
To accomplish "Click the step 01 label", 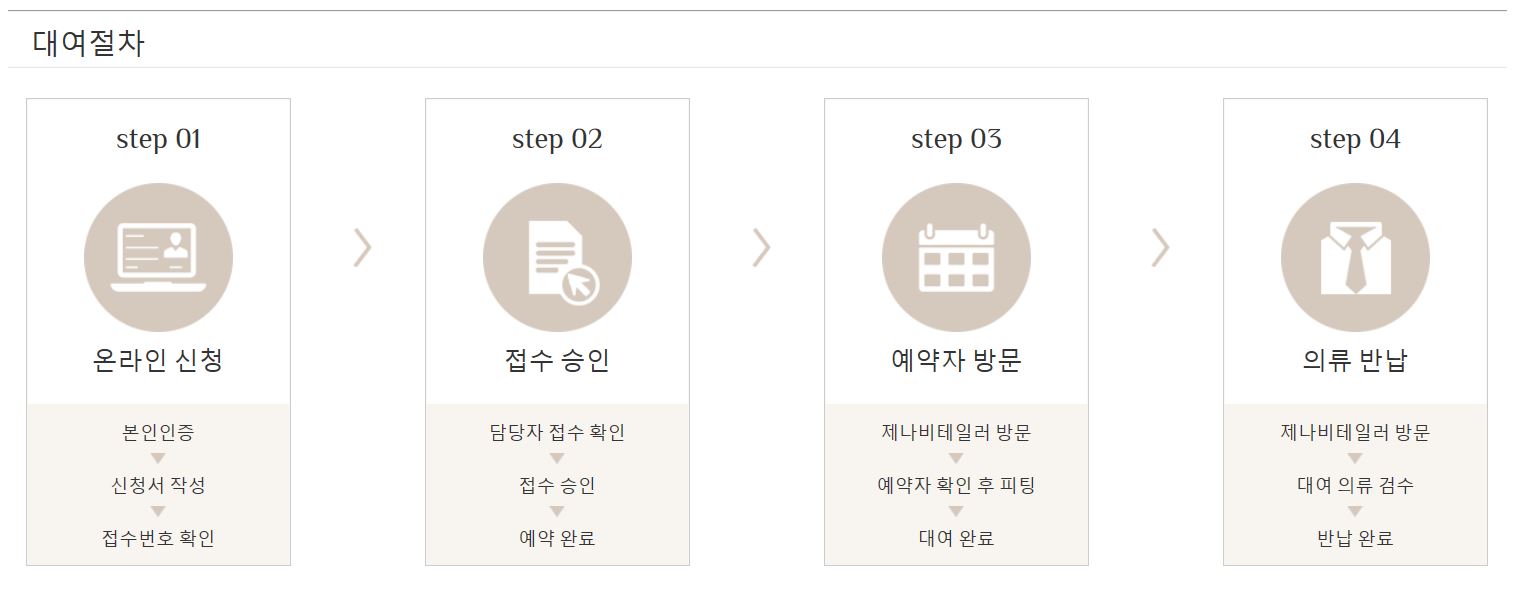I will 158,139.
